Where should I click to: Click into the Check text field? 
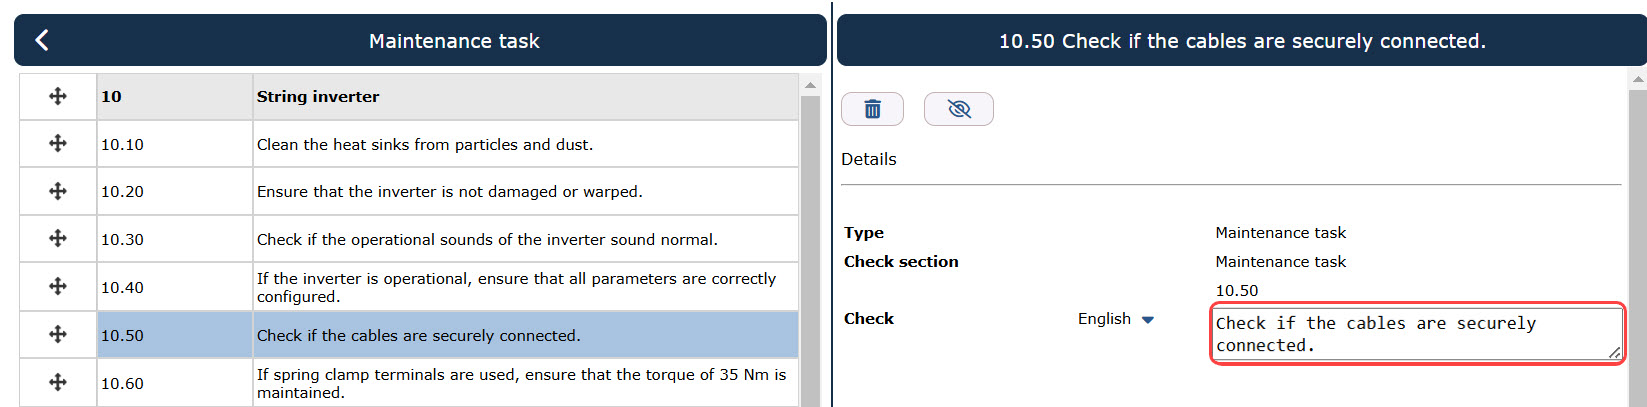[1417, 334]
